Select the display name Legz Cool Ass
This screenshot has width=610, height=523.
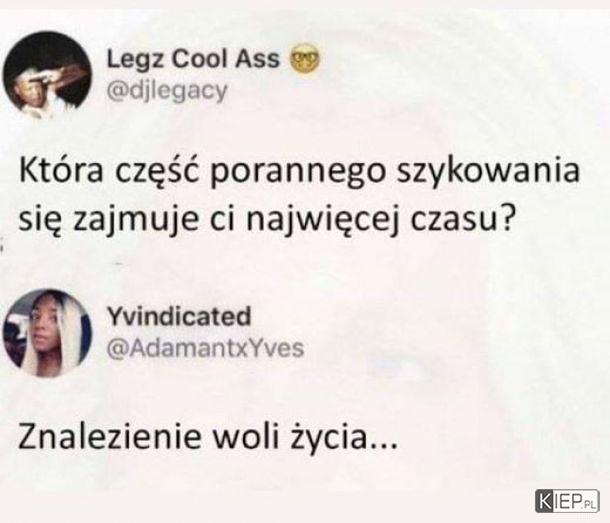click(x=193, y=59)
